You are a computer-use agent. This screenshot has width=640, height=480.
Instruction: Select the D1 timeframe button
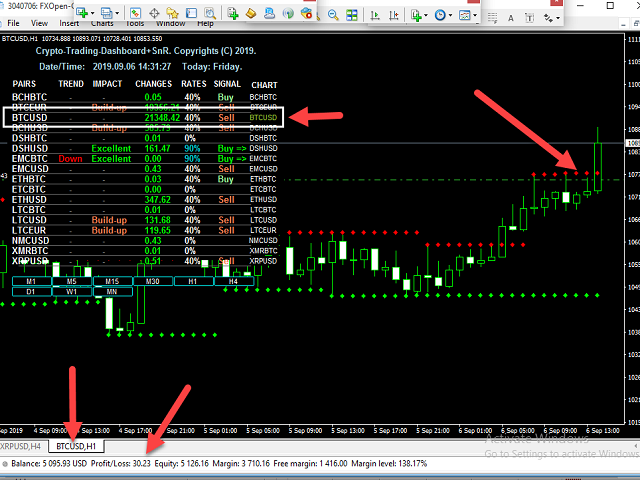click(x=31, y=291)
